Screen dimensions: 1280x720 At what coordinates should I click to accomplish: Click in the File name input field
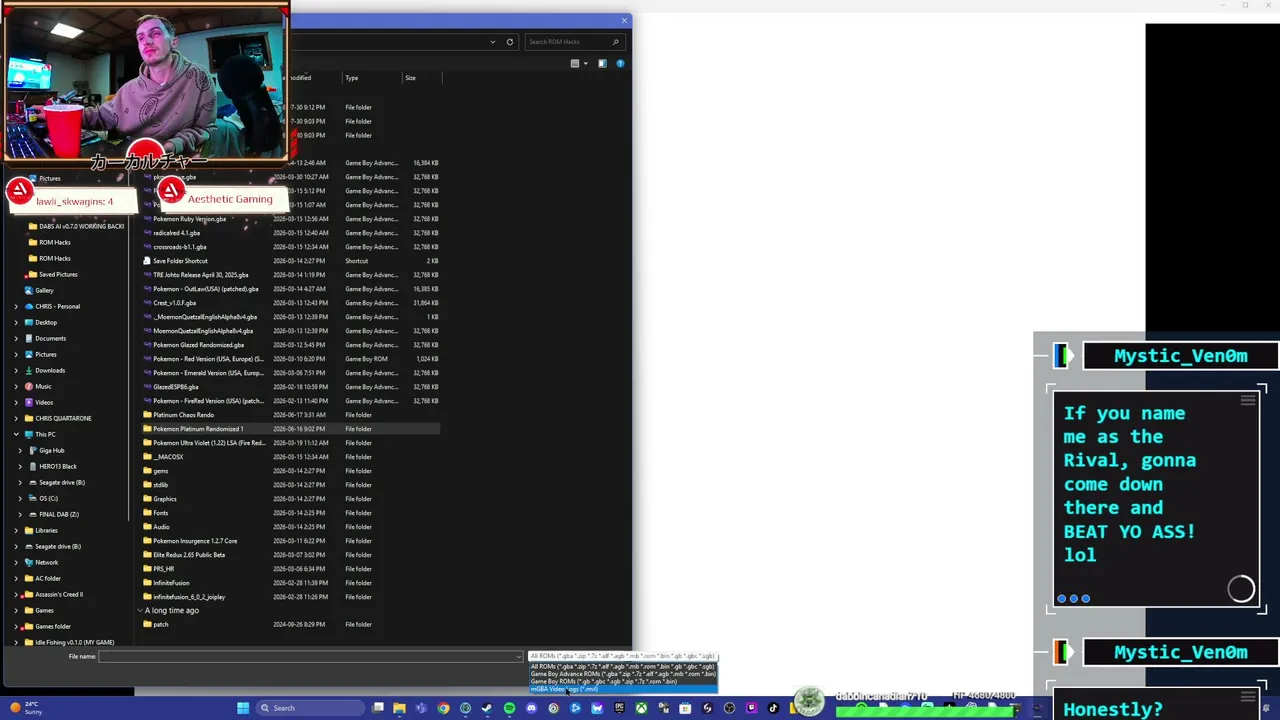(310, 657)
